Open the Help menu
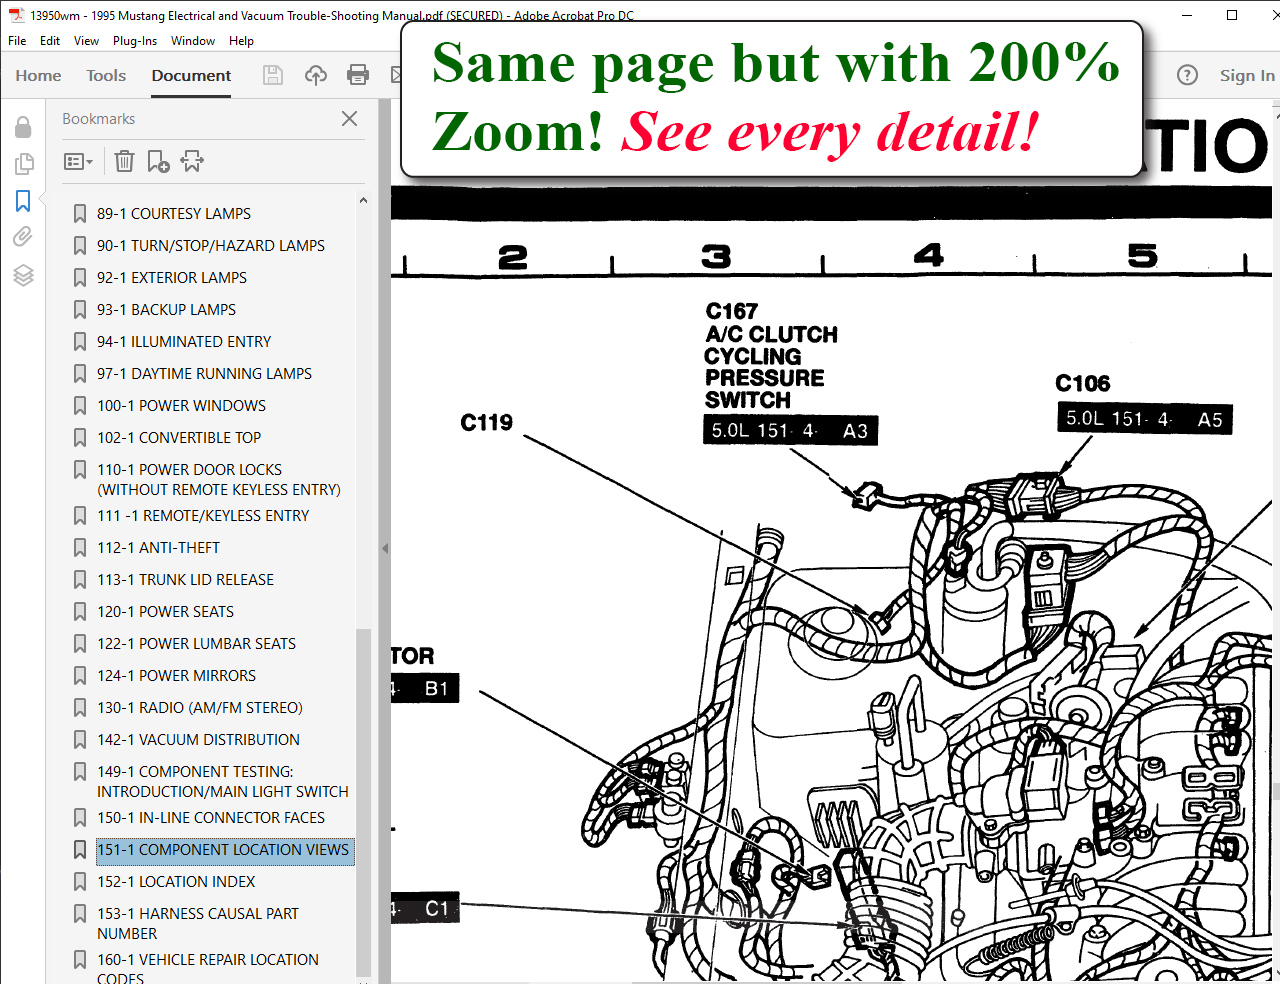The width and height of the screenshot is (1280, 984). [x=241, y=41]
